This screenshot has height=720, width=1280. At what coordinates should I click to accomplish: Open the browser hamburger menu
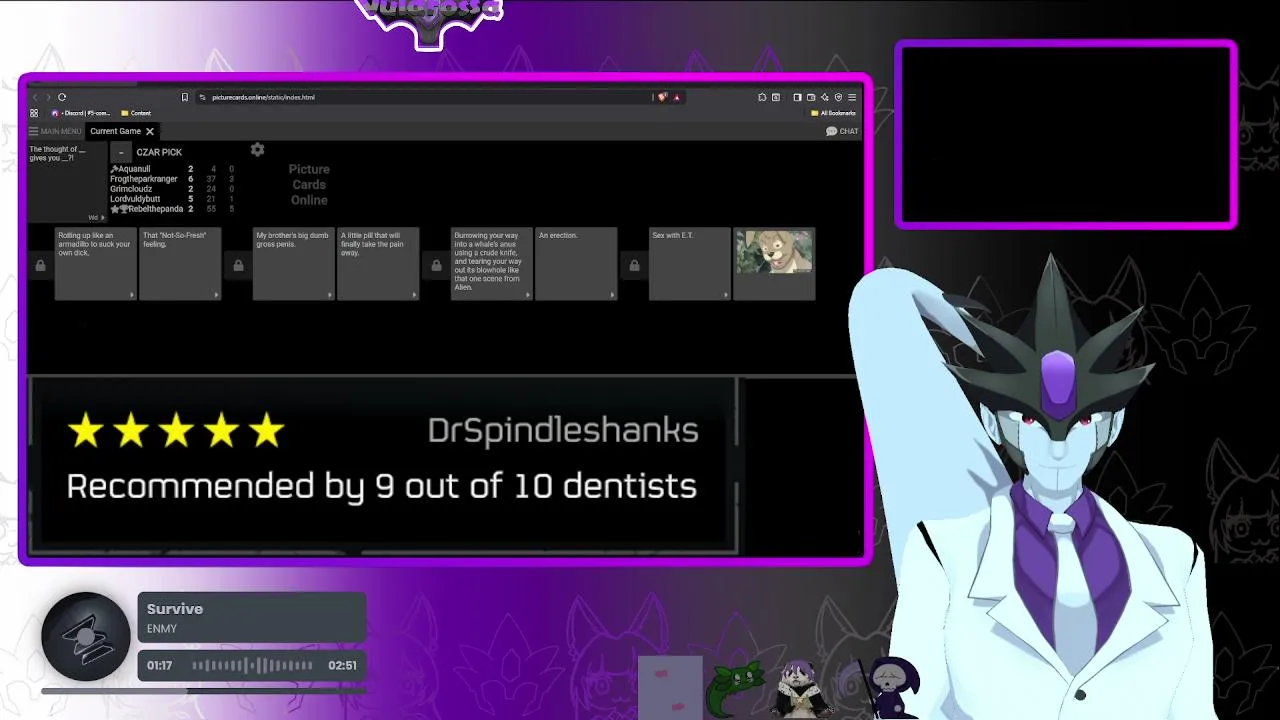[x=852, y=97]
